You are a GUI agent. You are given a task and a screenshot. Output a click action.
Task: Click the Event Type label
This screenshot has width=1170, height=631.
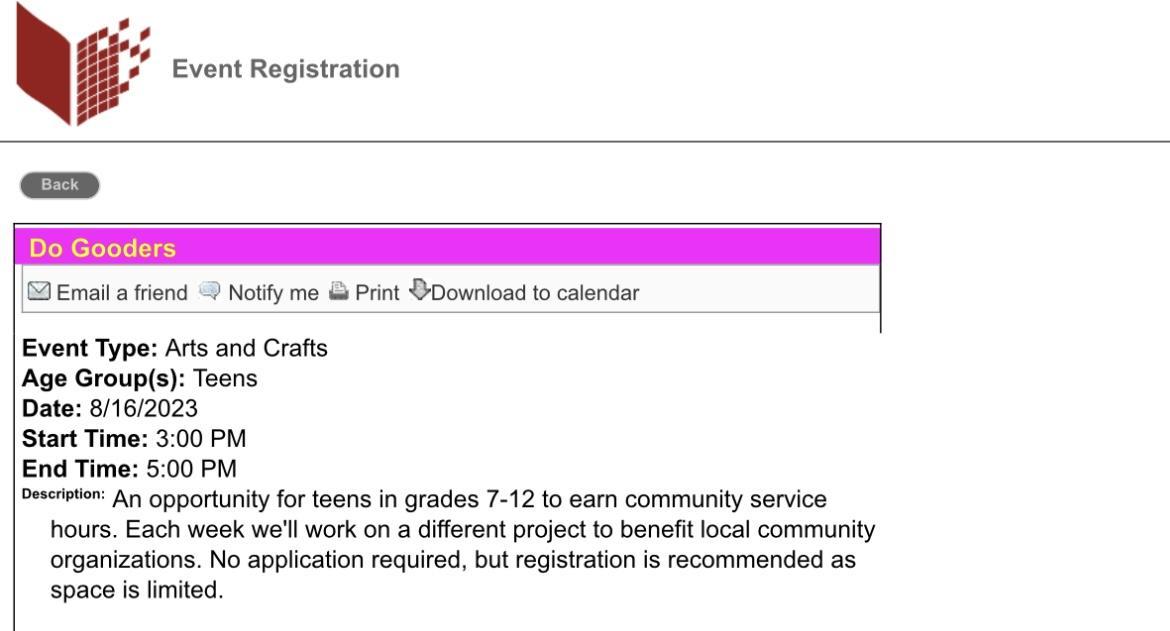pos(90,349)
